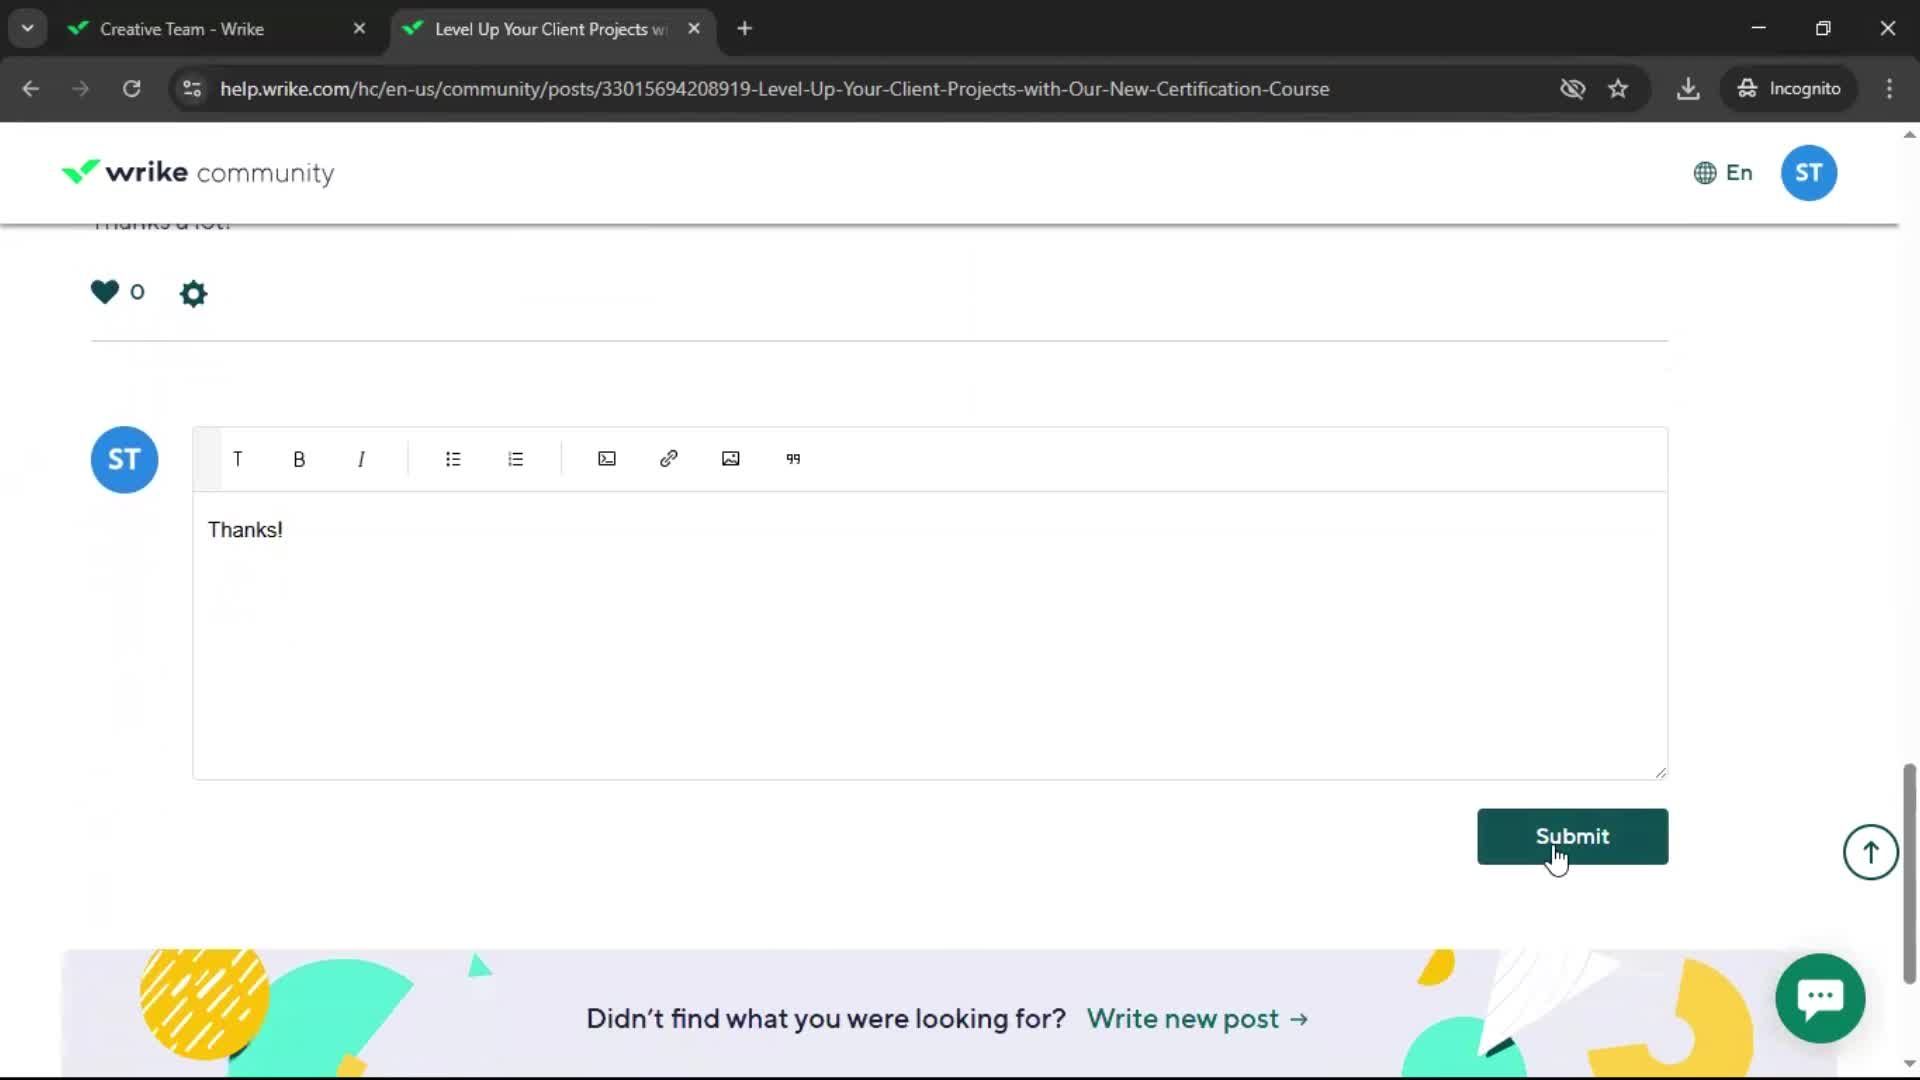Insert a block quote

tap(793, 459)
